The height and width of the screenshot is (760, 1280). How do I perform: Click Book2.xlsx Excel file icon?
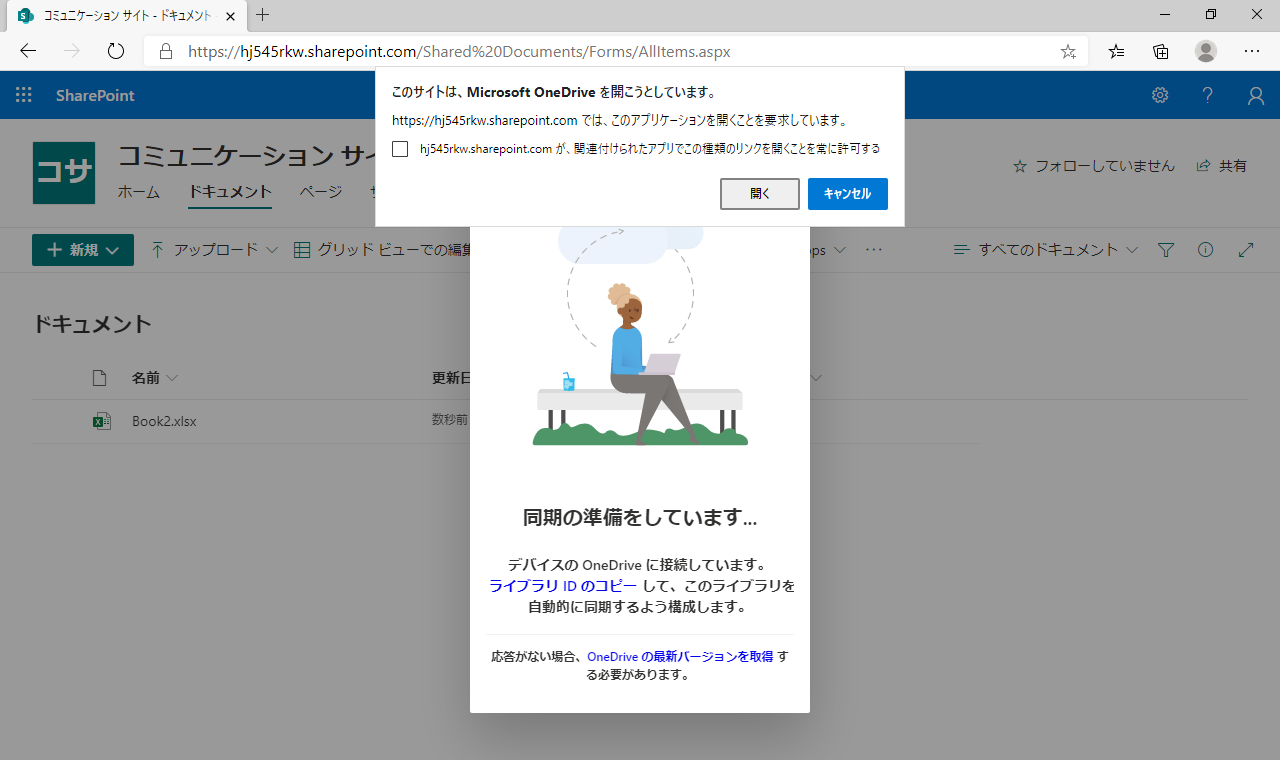pos(101,421)
